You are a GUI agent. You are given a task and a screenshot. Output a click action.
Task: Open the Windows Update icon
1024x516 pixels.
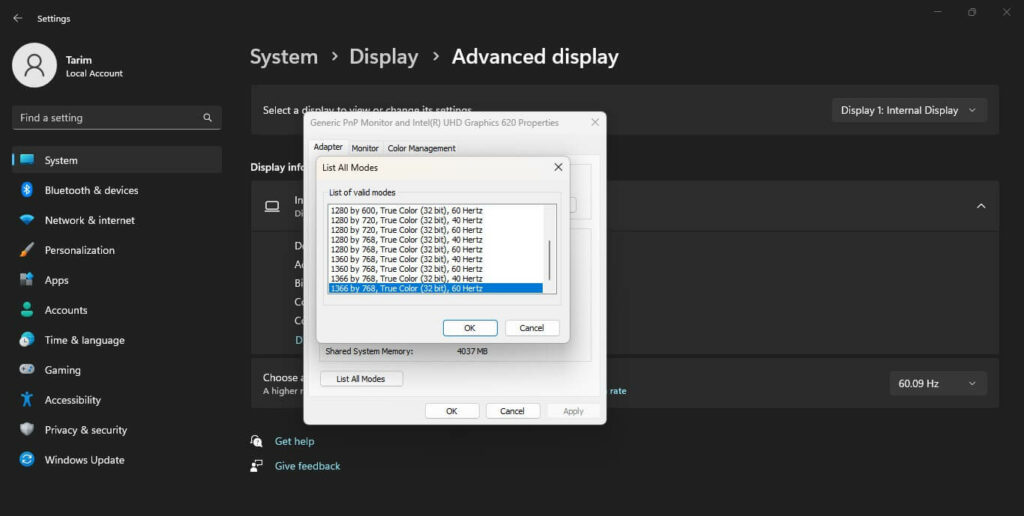pyautogui.click(x=27, y=459)
